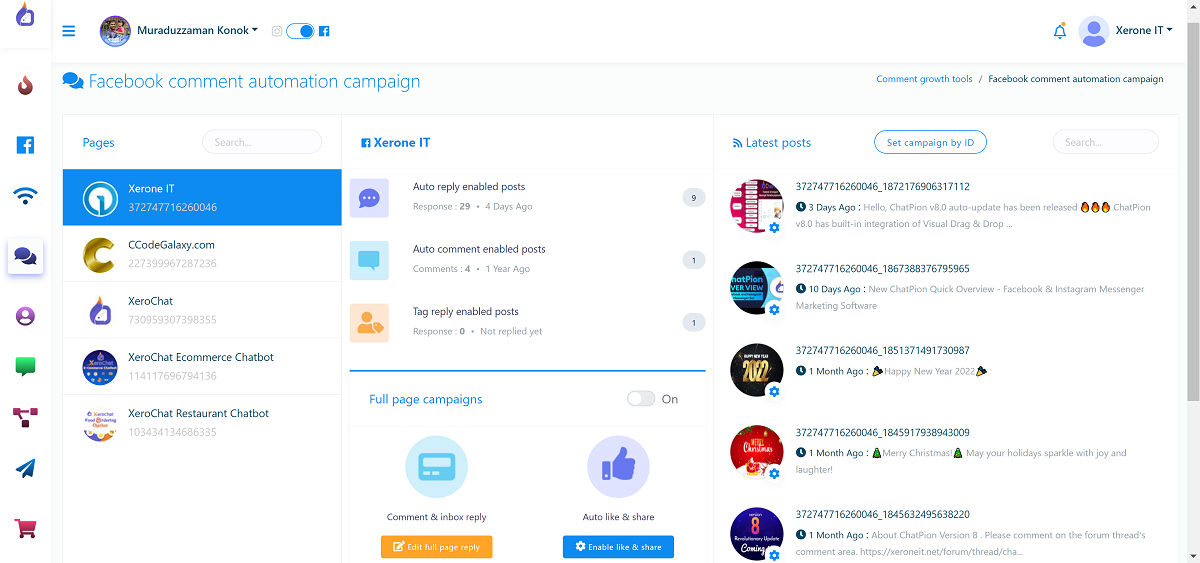Viewport: 1200px width, 563px height.
Task: Click the Comment & inbox reply card icon
Action: point(436,467)
